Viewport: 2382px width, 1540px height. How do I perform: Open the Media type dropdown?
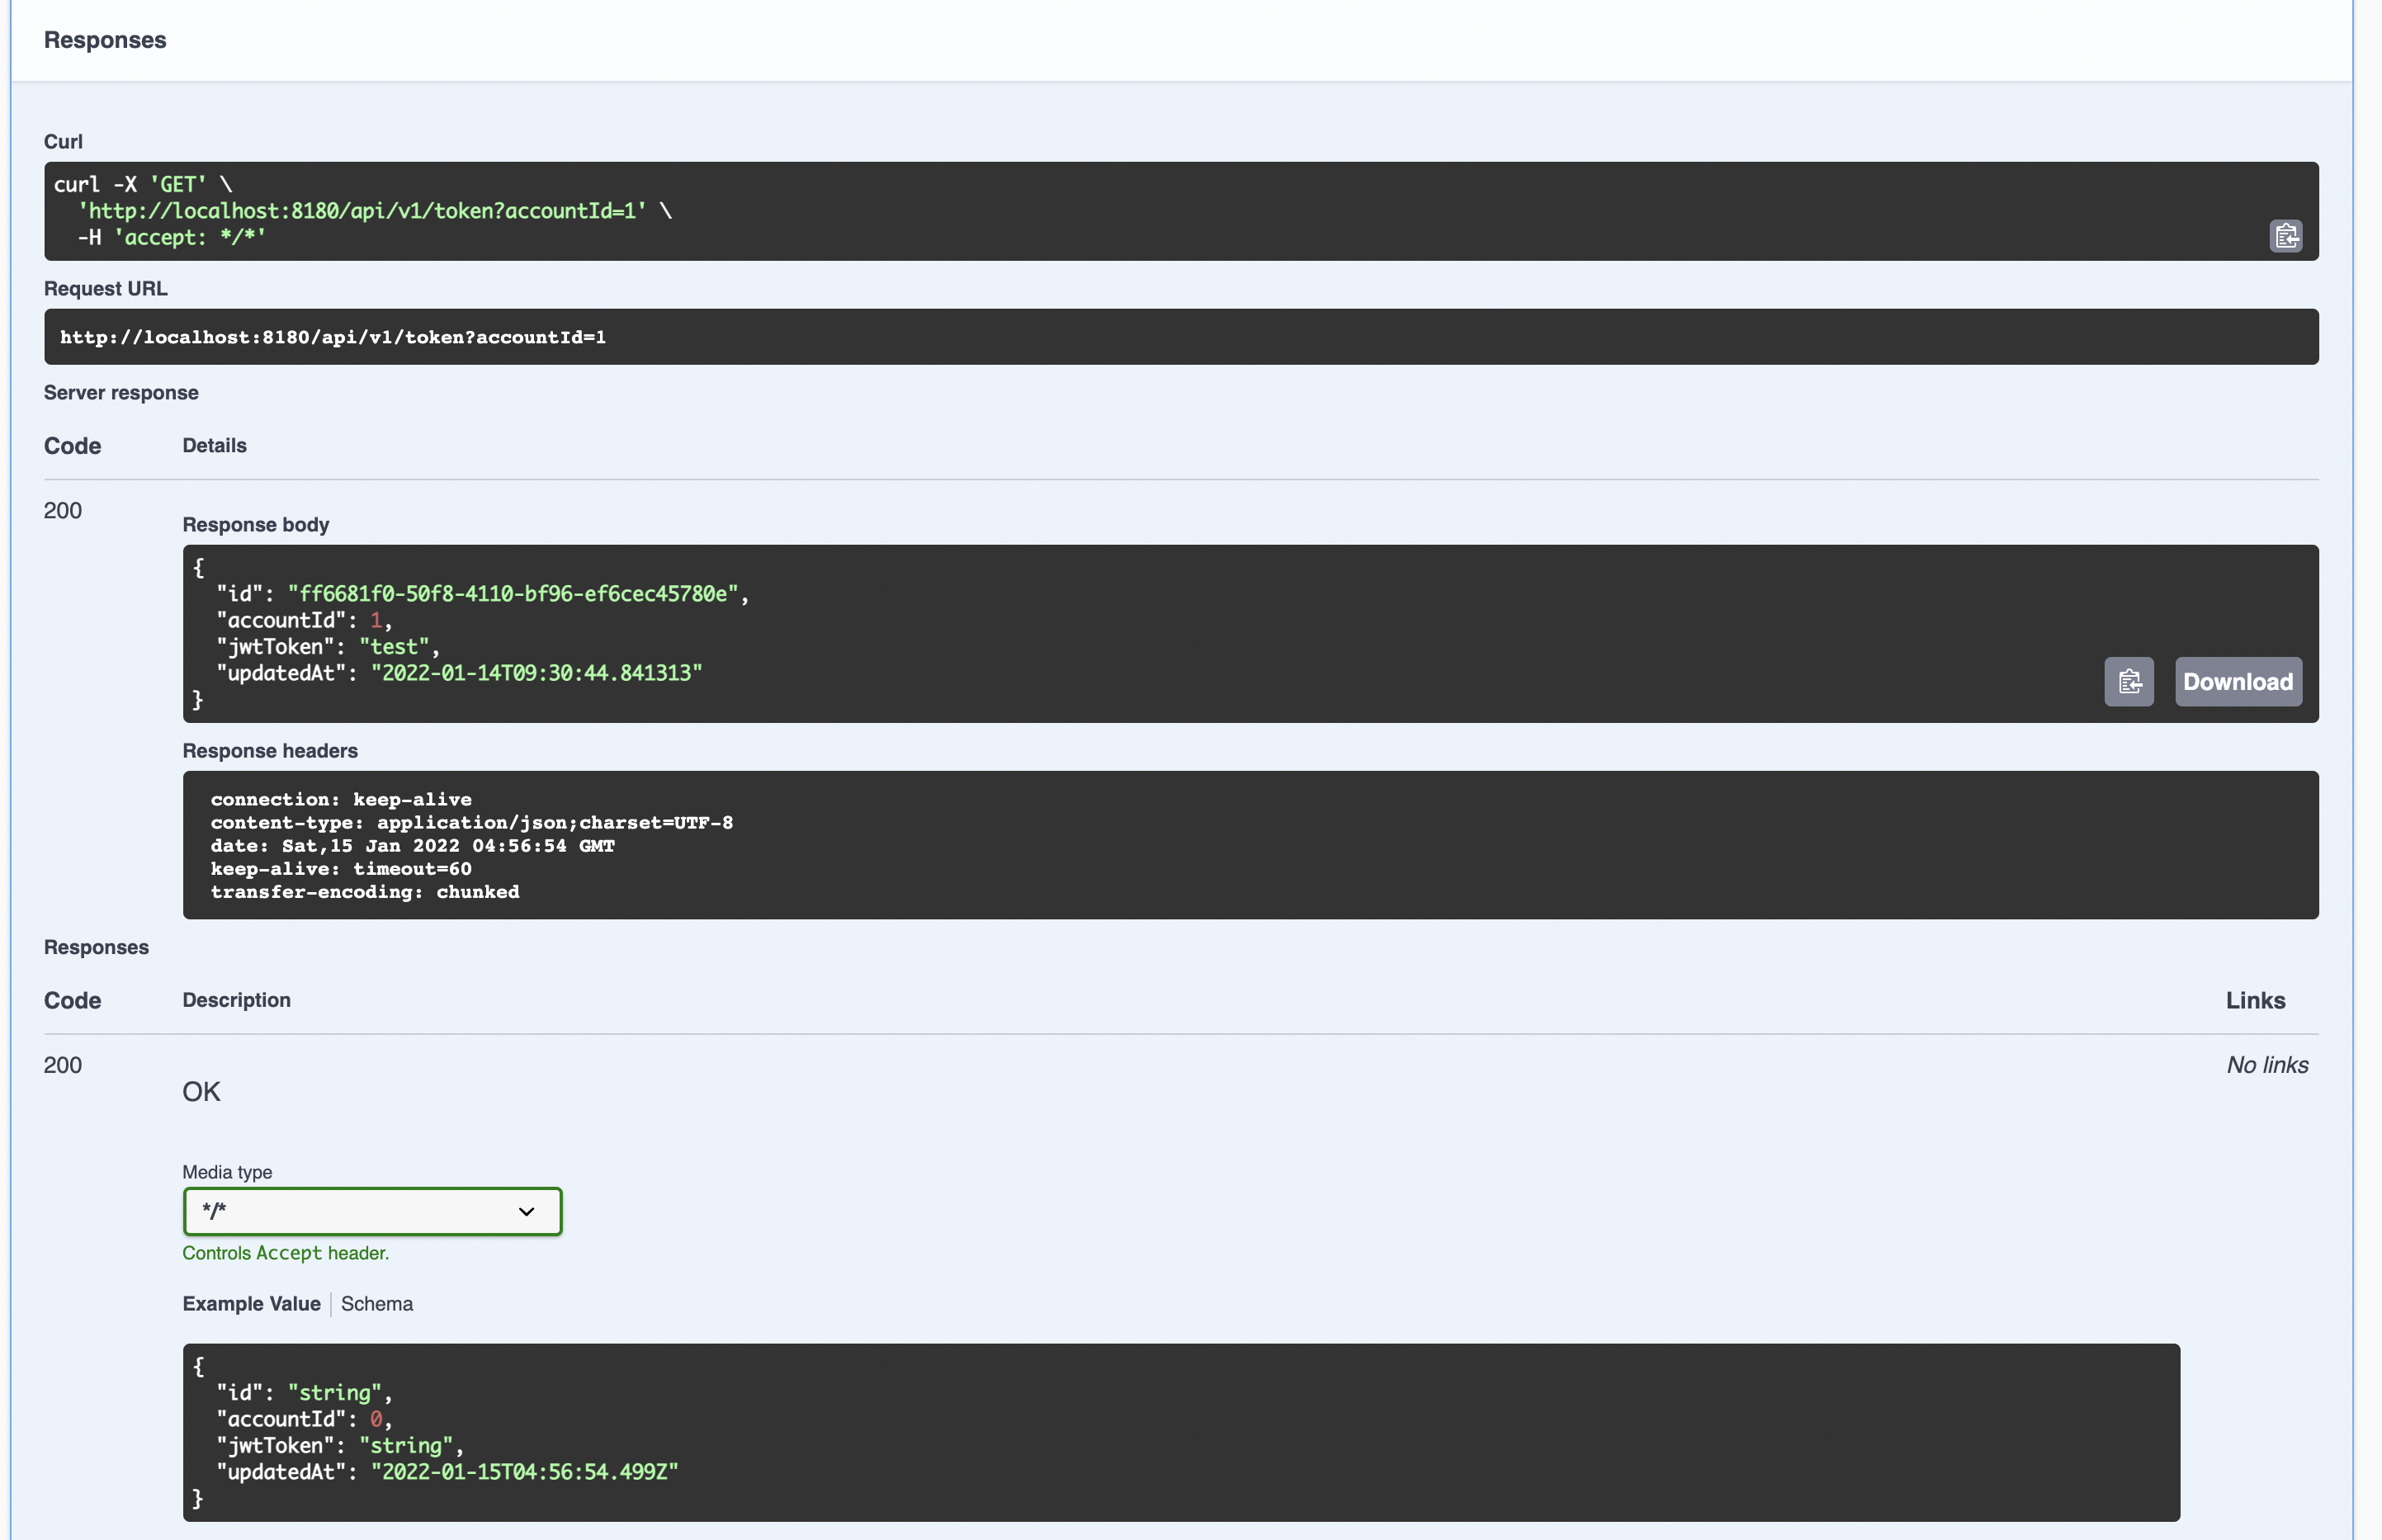pyautogui.click(x=371, y=1211)
